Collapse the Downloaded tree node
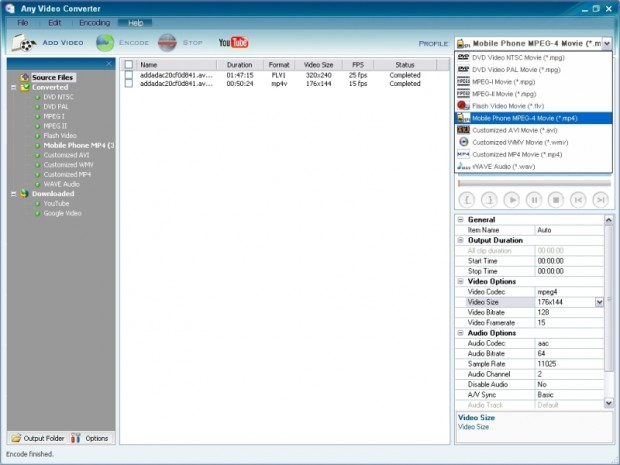Viewport: 620px width, 465px height. pos(13,194)
